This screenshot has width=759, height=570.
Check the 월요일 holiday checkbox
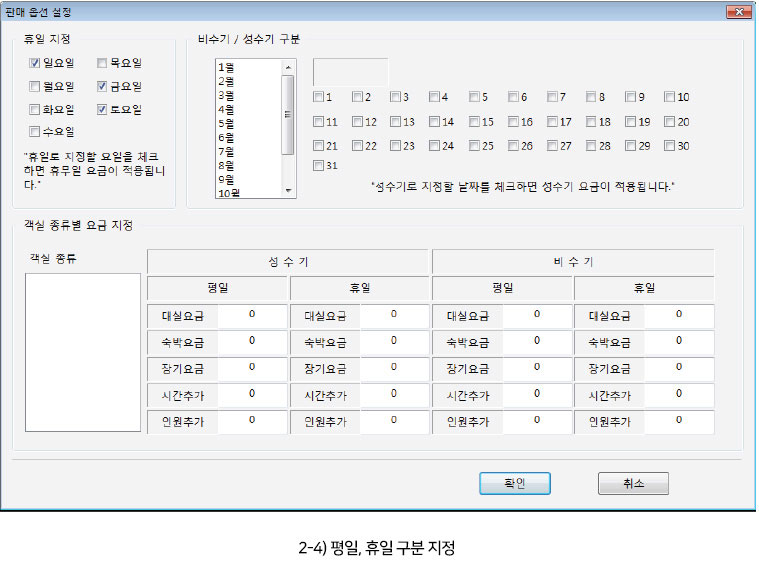[34, 87]
